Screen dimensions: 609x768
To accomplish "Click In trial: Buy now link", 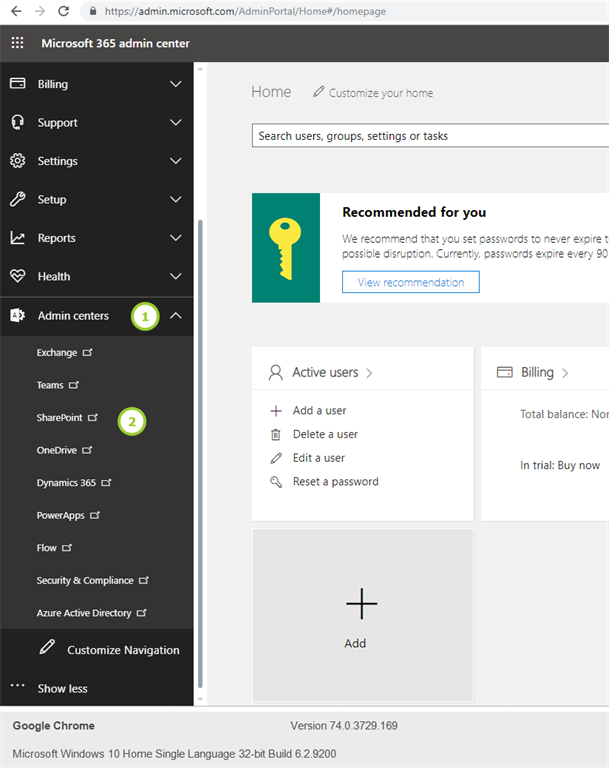I will coord(560,465).
